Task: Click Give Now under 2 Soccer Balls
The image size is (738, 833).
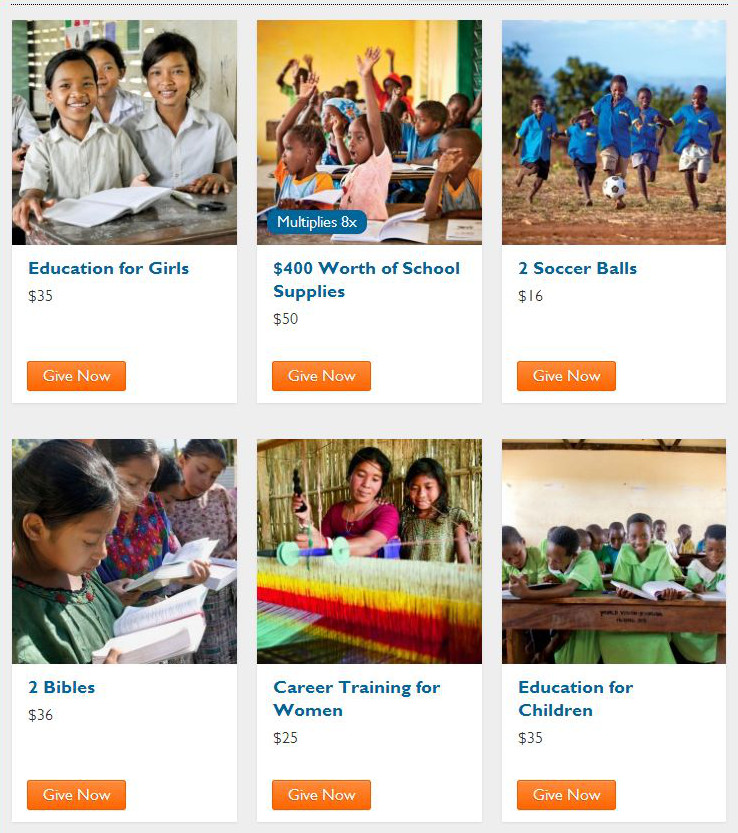Action: (566, 376)
